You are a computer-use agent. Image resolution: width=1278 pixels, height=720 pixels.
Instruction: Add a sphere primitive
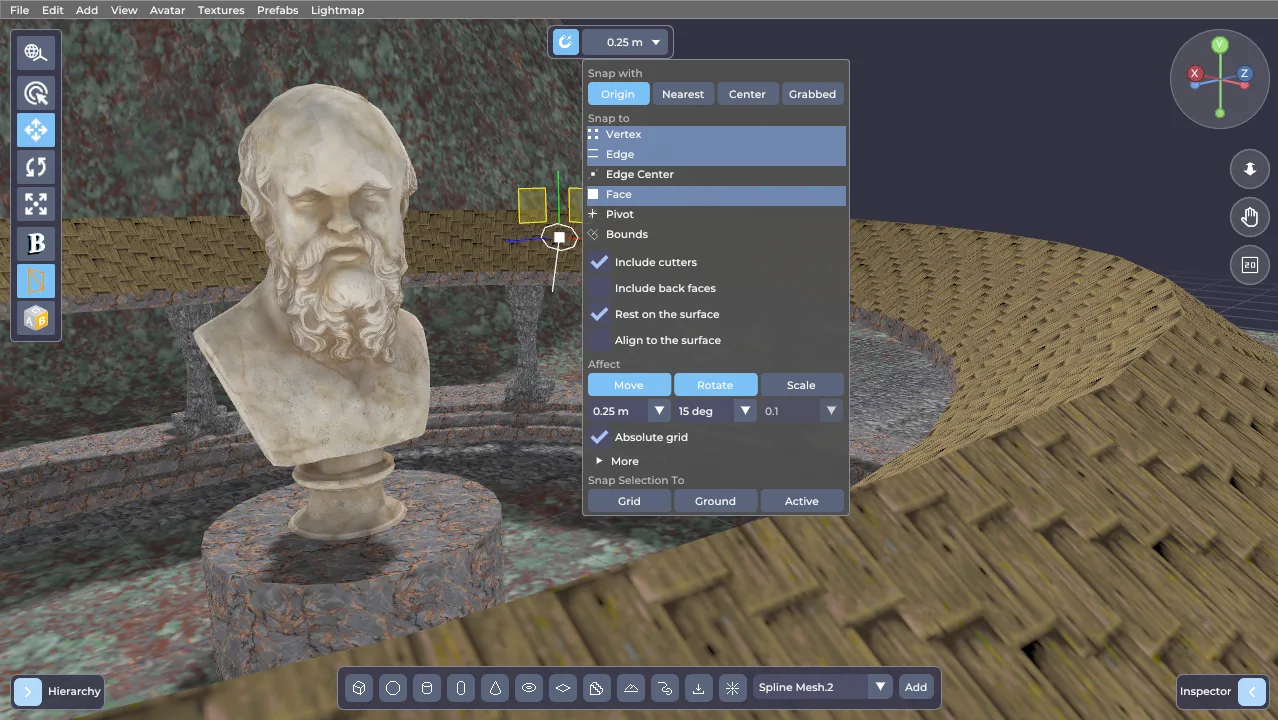pos(393,688)
